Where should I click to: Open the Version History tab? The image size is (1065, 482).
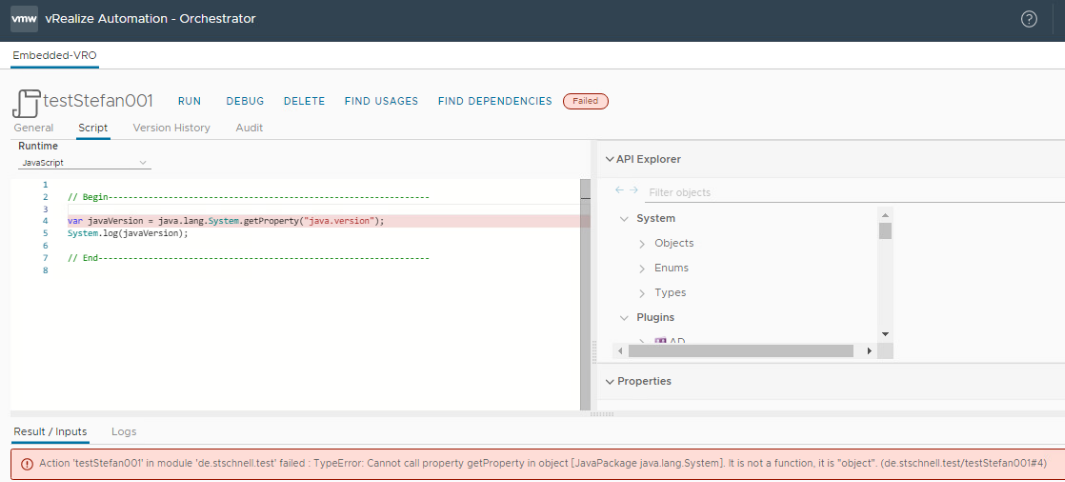tap(171, 128)
